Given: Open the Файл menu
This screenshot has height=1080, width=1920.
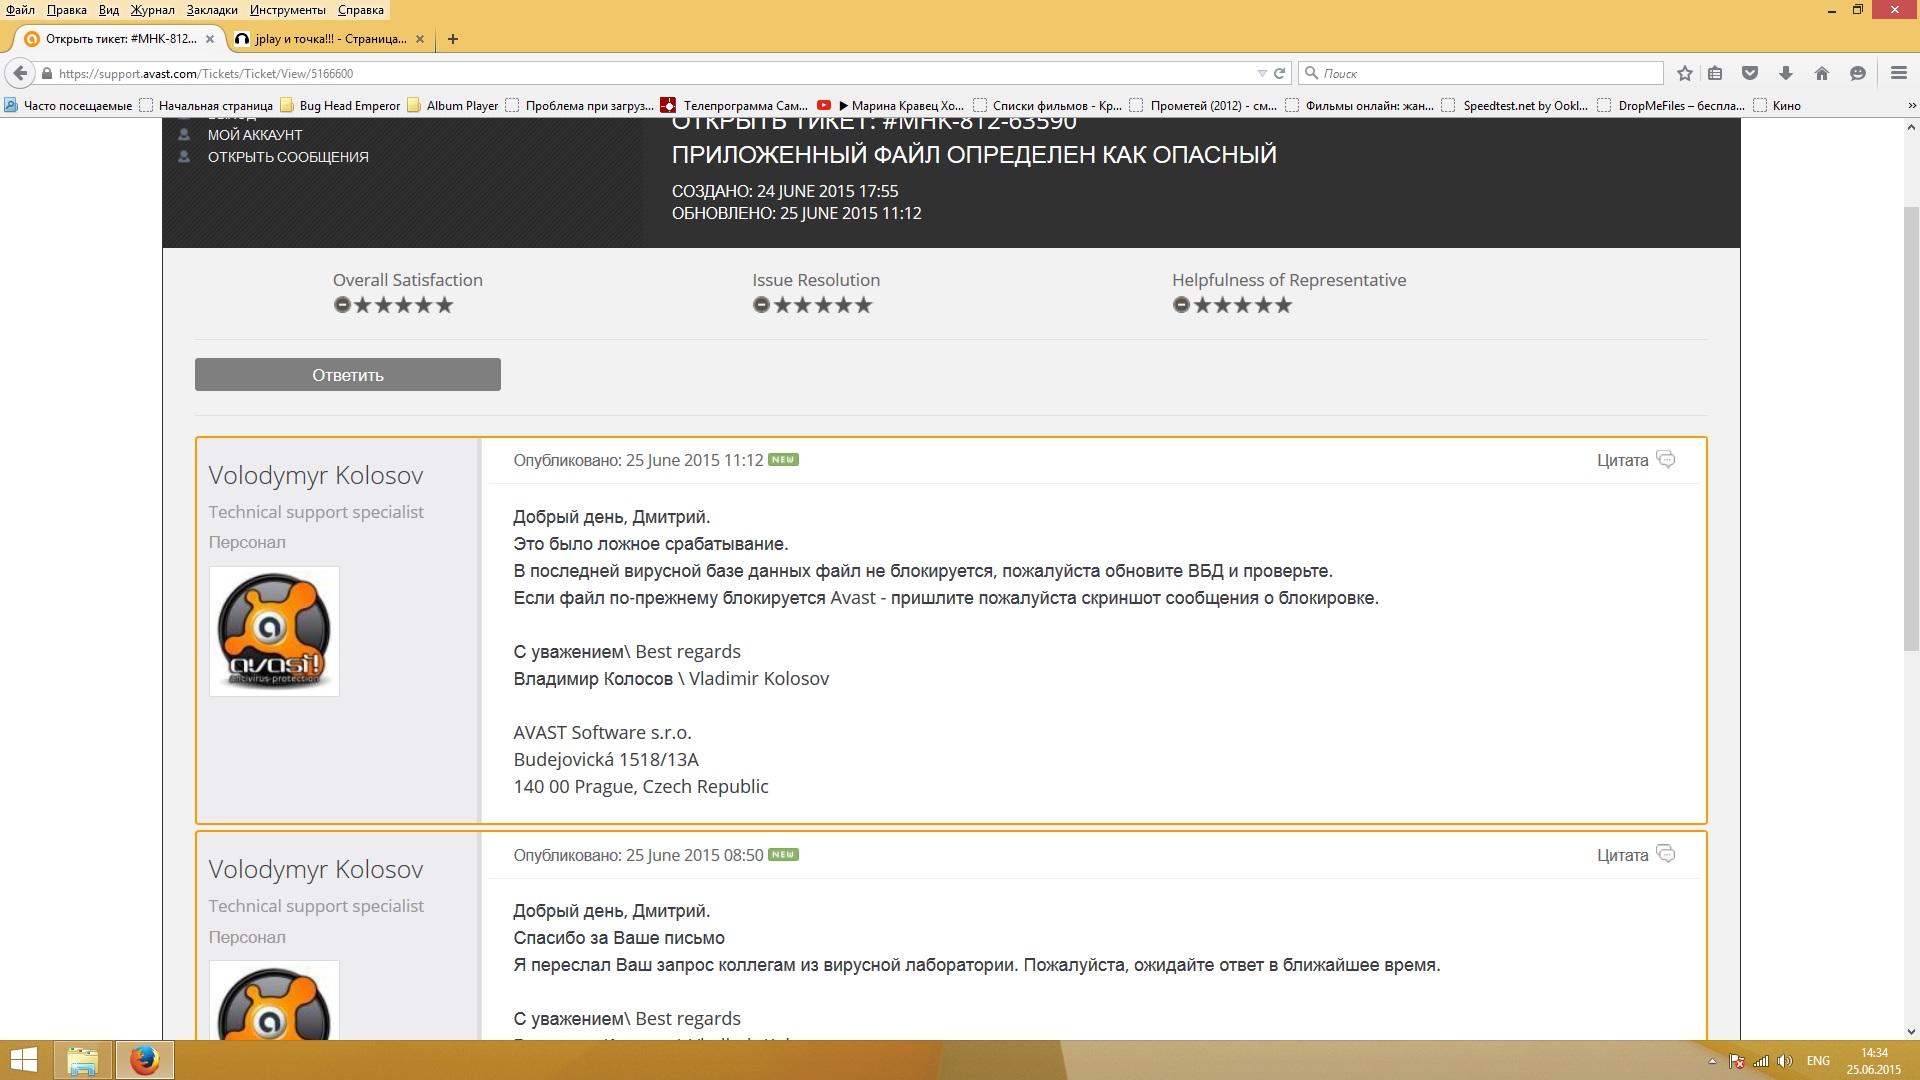Looking at the screenshot, I should click(x=20, y=10).
